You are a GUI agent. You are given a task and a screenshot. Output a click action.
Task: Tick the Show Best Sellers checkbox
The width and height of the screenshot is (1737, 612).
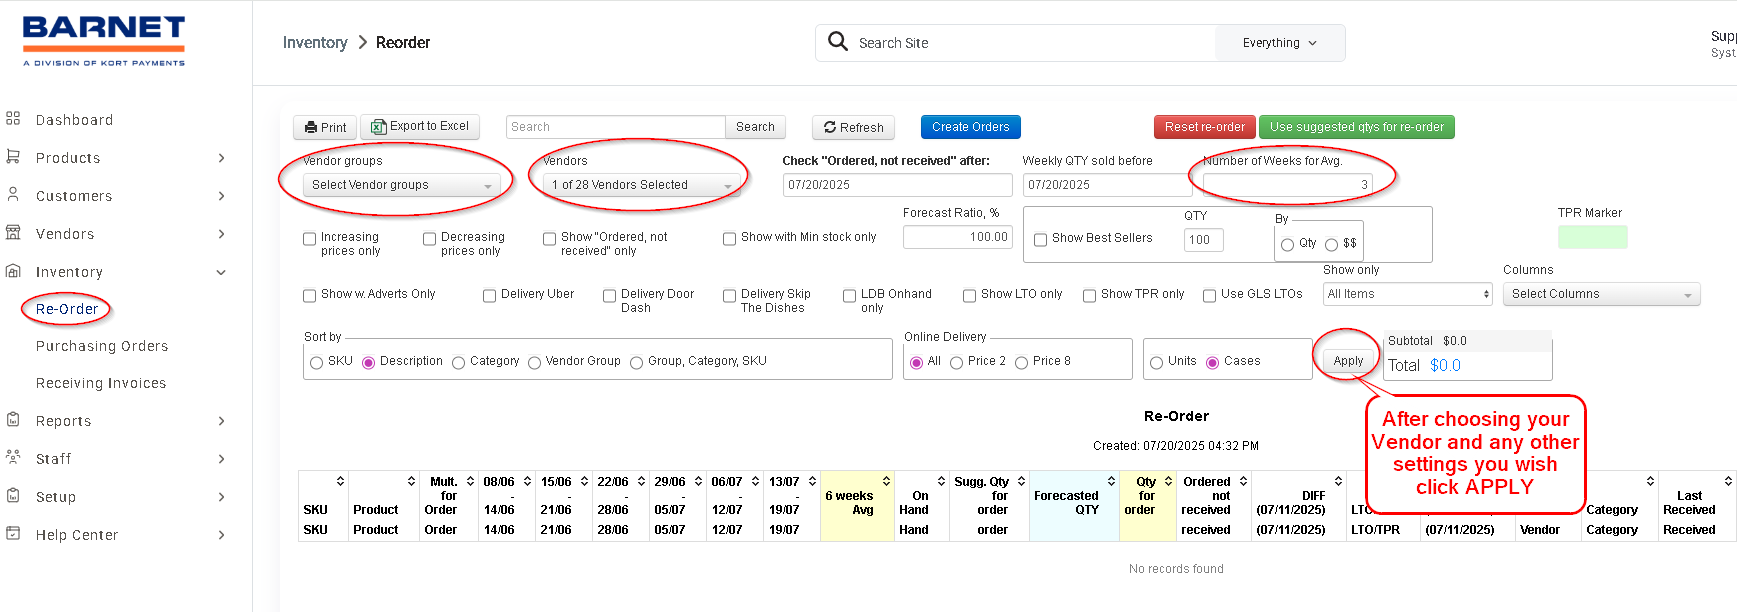(1041, 239)
